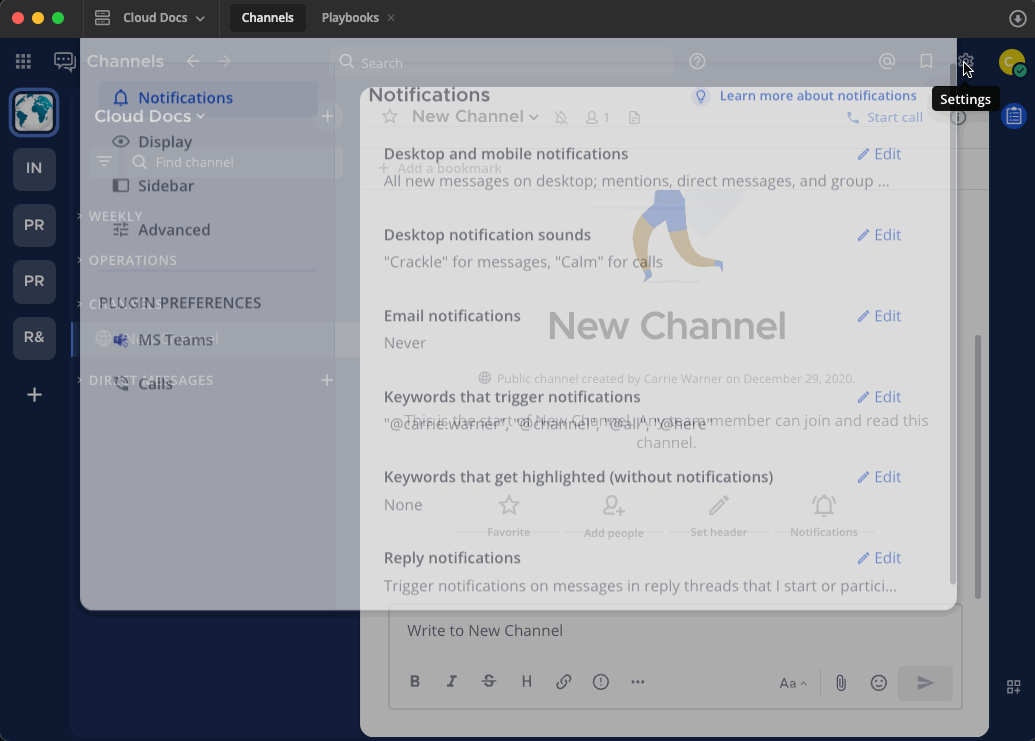Click the attach file paperclip icon
Image resolution: width=1035 pixels, height=741 pixels.
[841, 683]
